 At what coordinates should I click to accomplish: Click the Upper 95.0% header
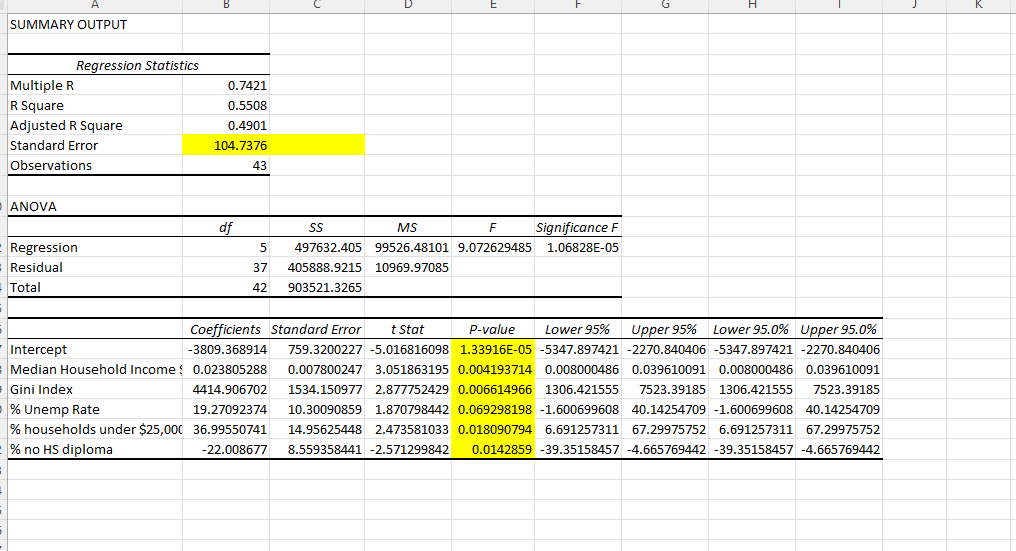click(839, 329)
